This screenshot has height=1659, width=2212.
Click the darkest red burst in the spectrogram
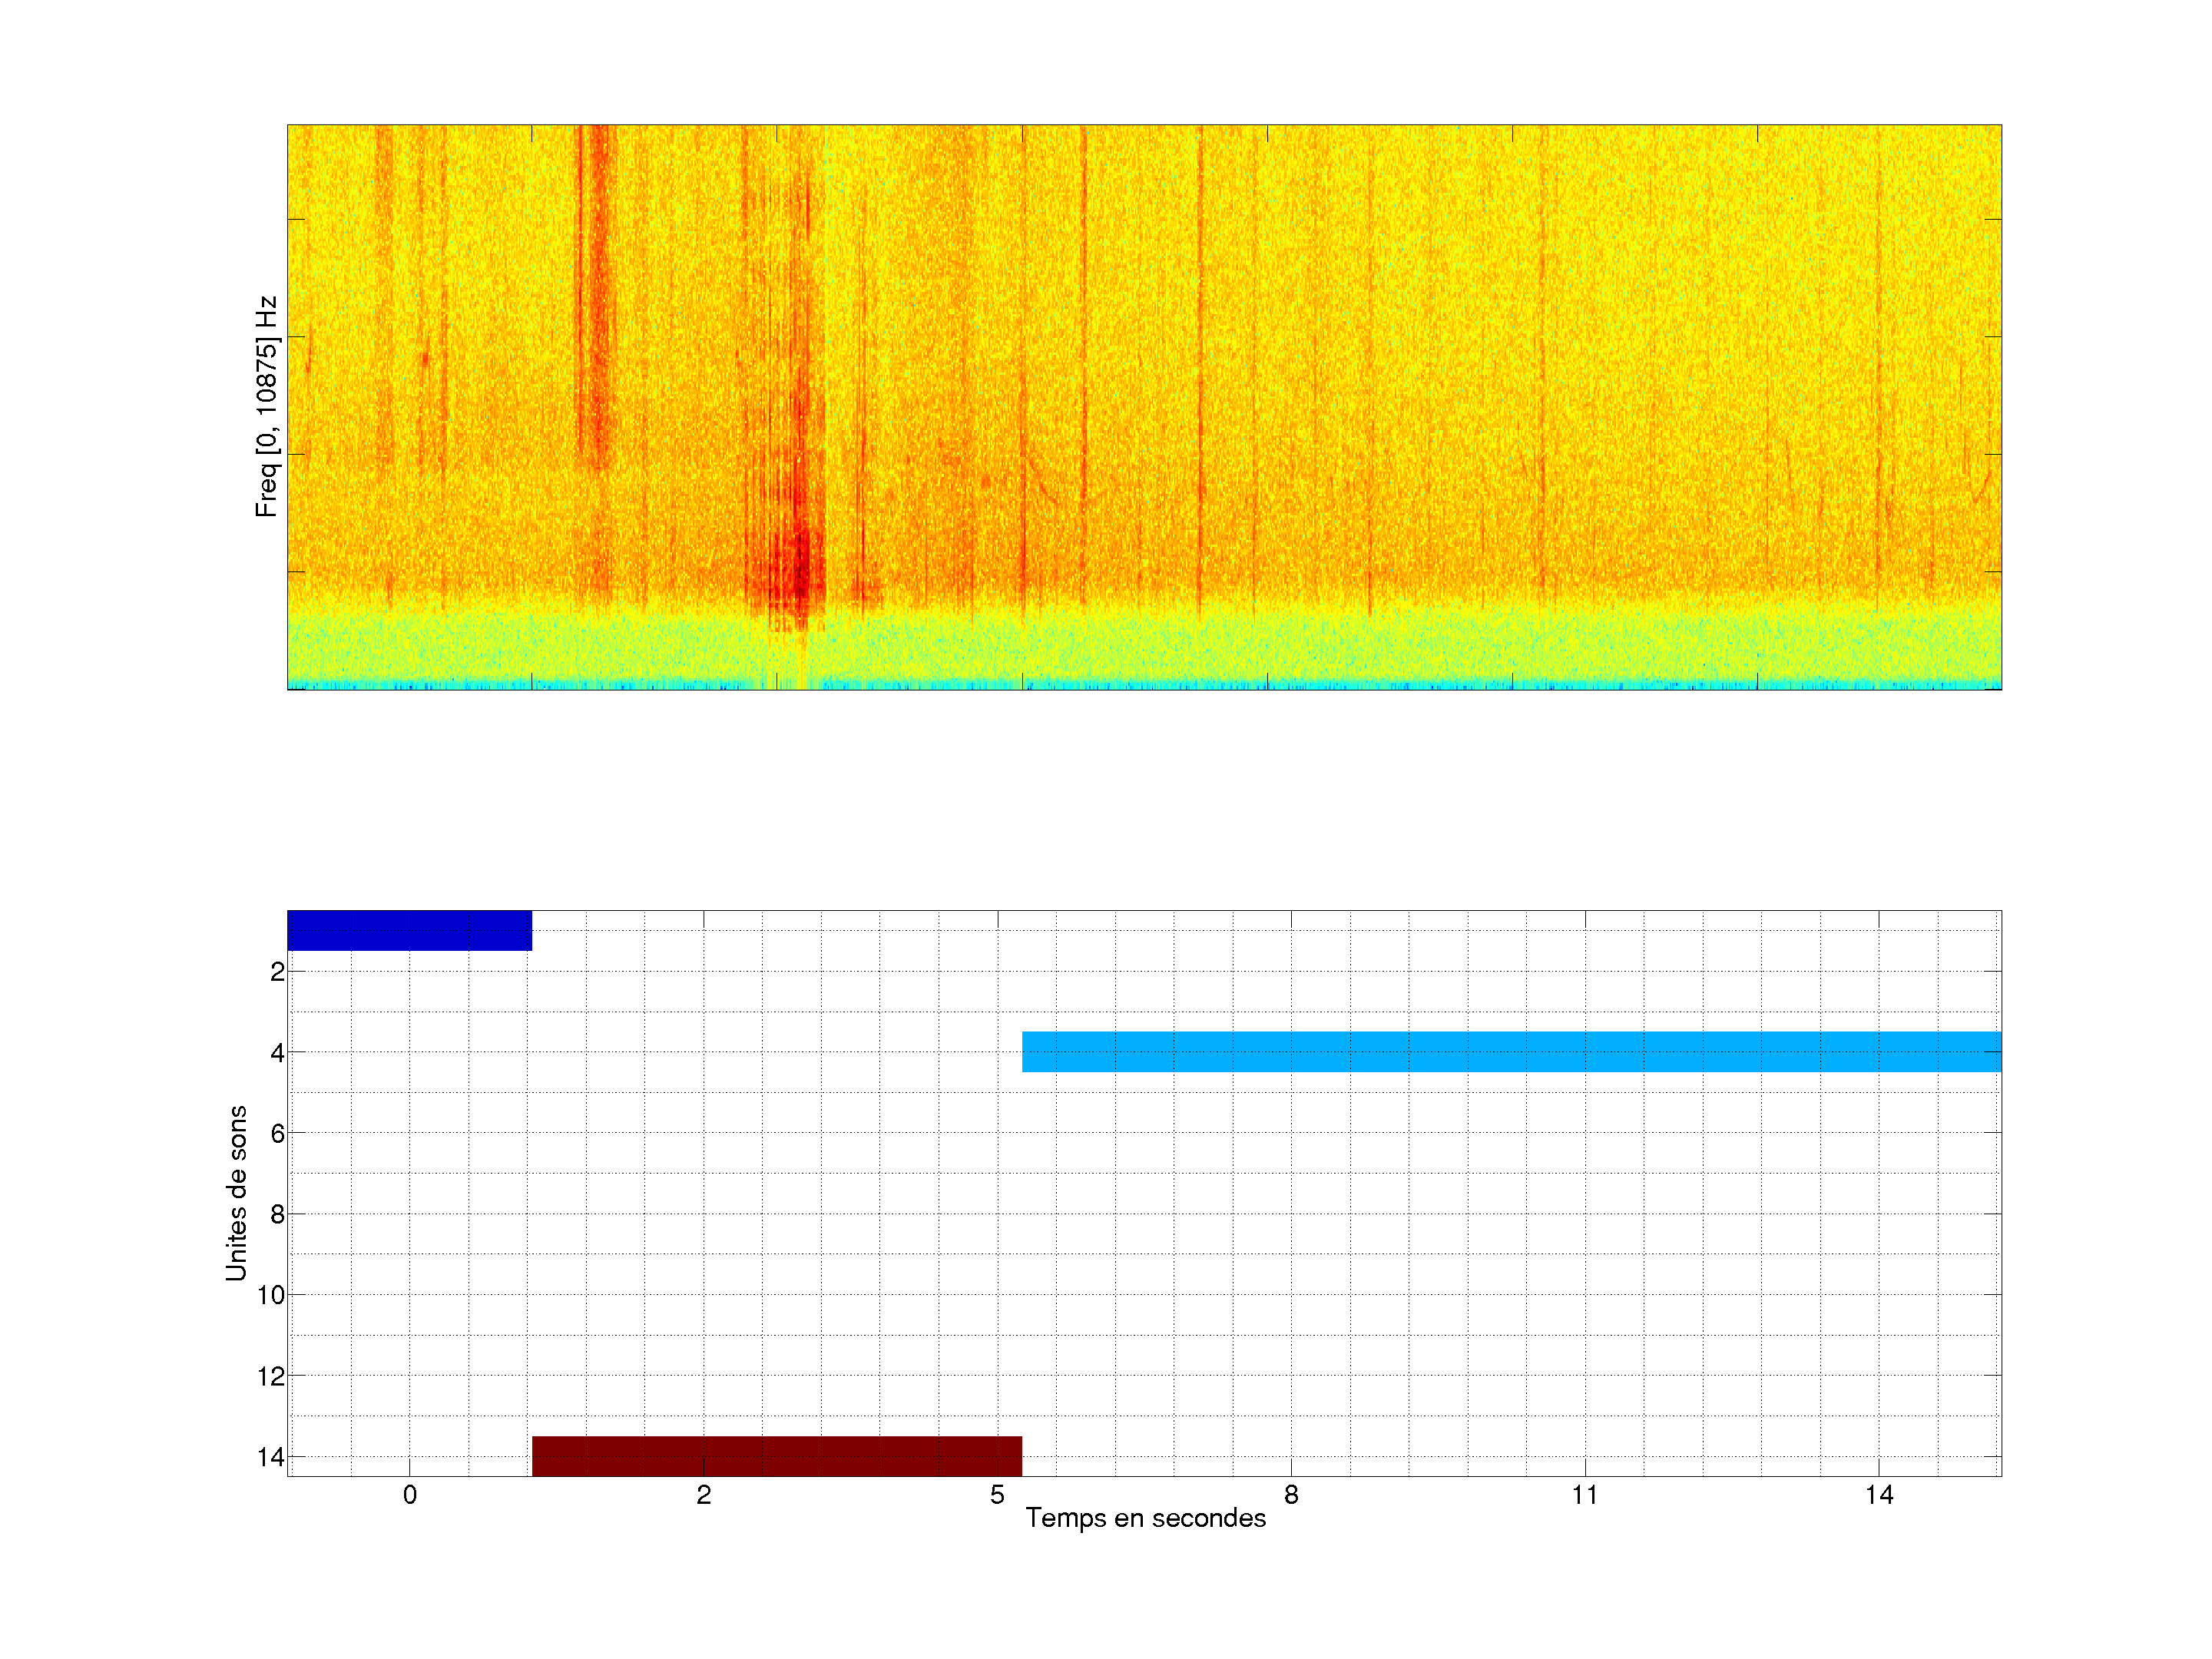click(800, 575)
